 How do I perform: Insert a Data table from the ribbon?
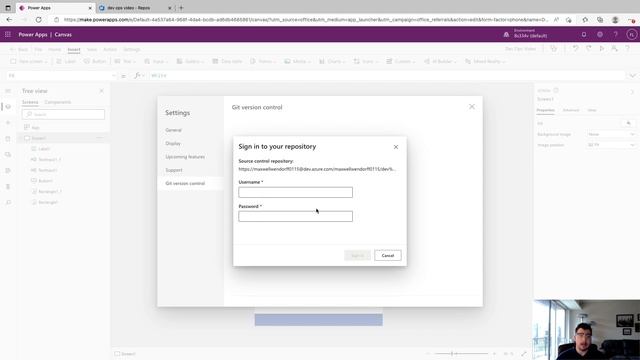(x=227, y=61)
